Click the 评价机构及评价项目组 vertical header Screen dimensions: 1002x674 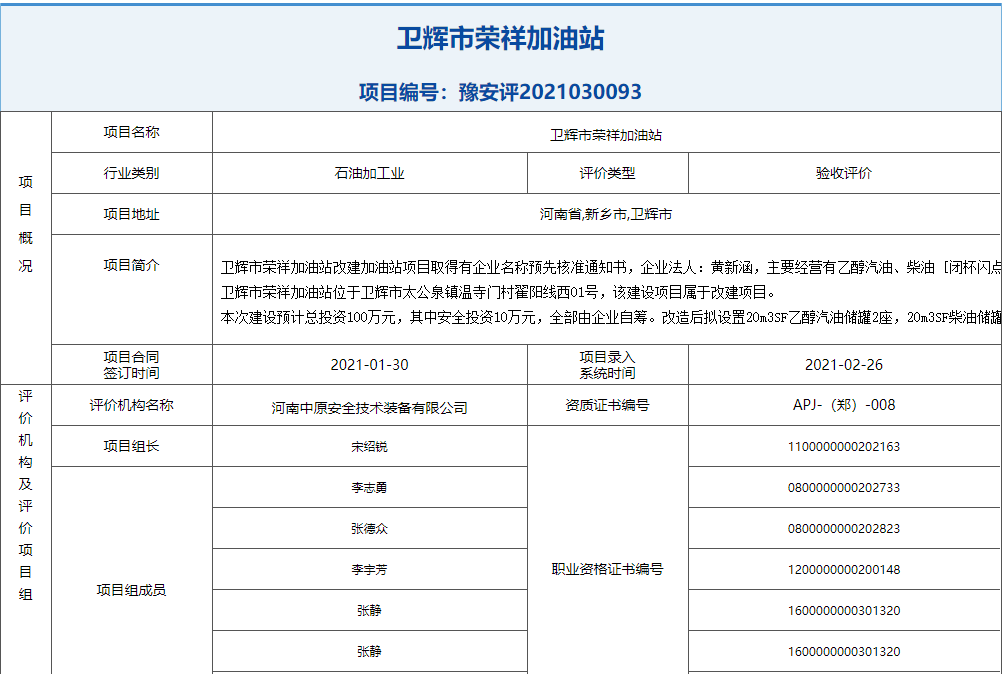click(x=26, y=495)
